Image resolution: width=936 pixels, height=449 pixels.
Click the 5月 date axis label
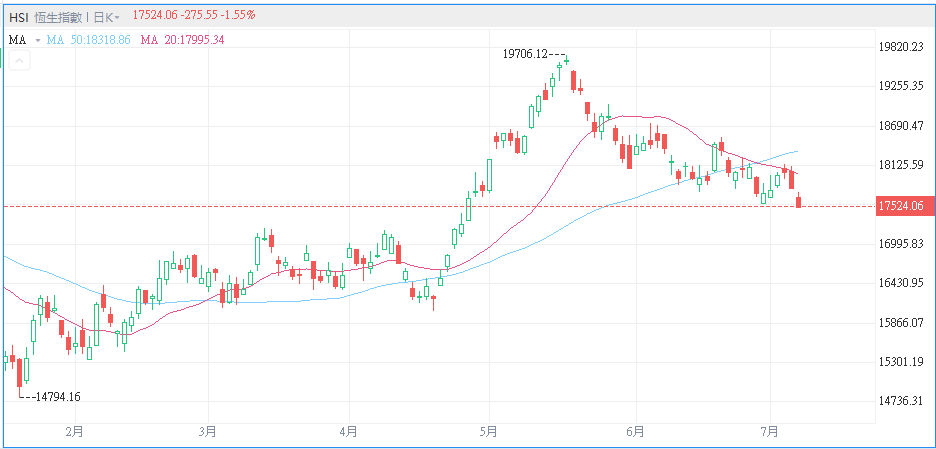[489, 430]
